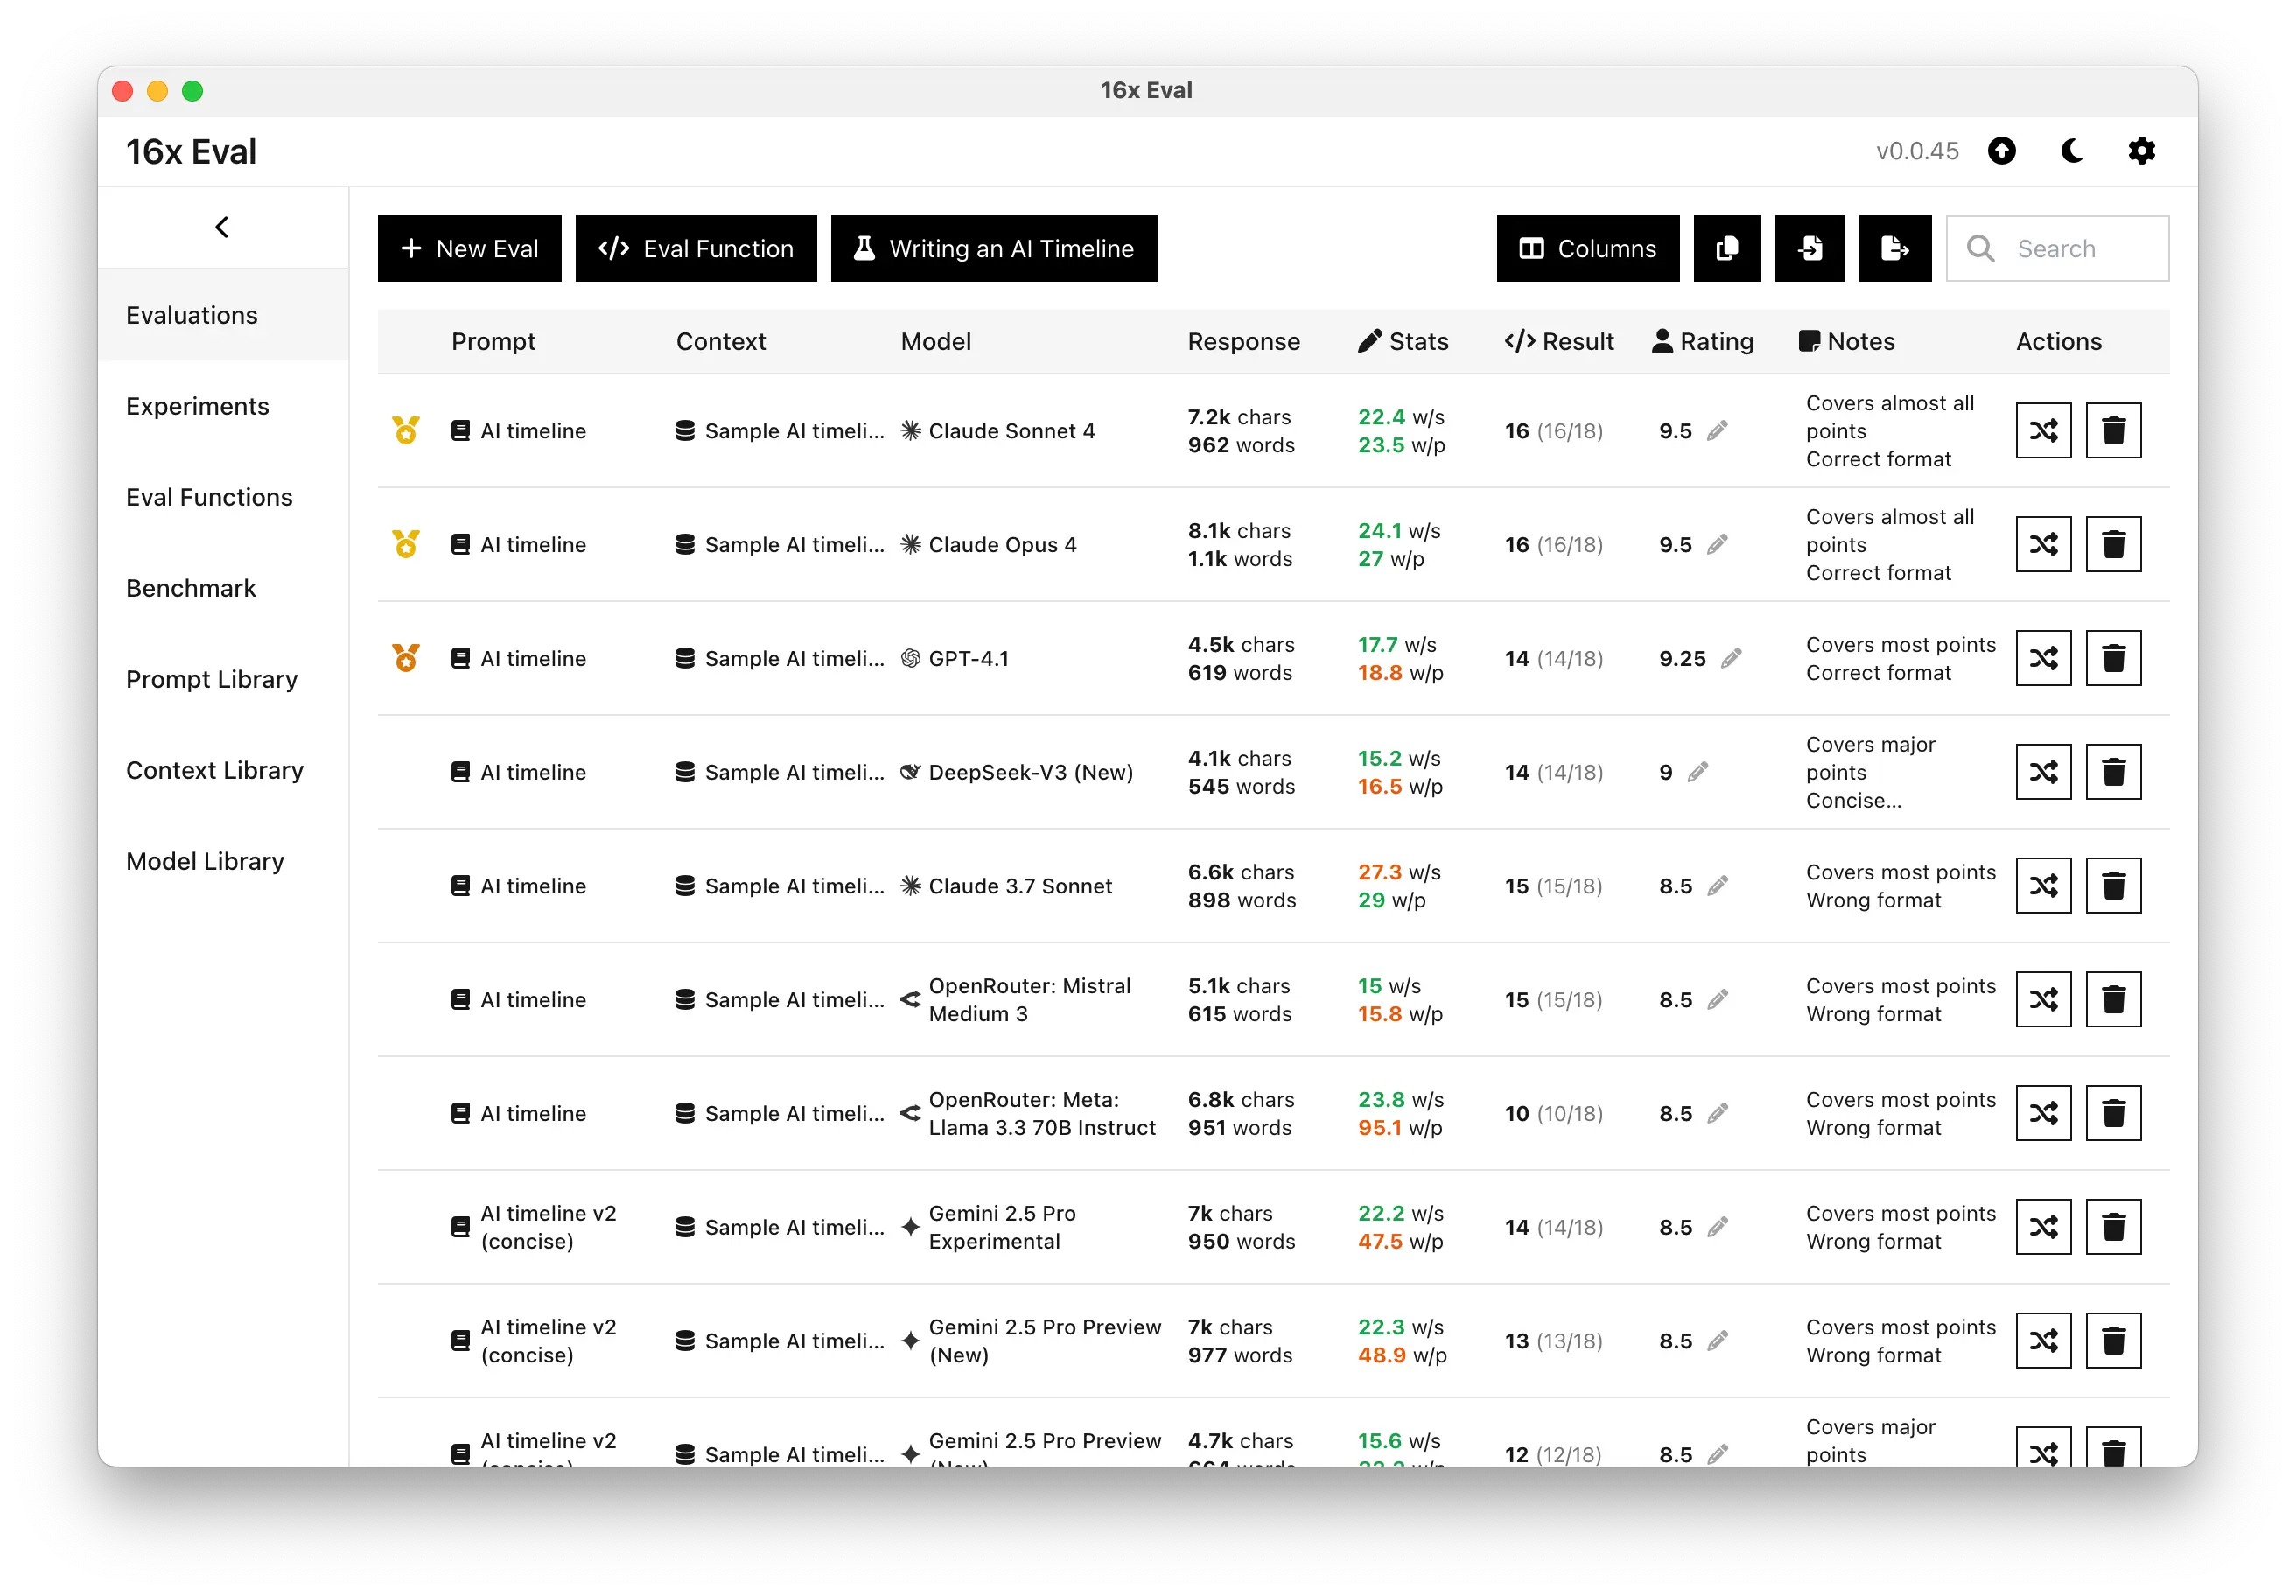This screenshot has width=2296, height=1596.
Task: Click the Notes column header
Action: tap(1847, 341)
